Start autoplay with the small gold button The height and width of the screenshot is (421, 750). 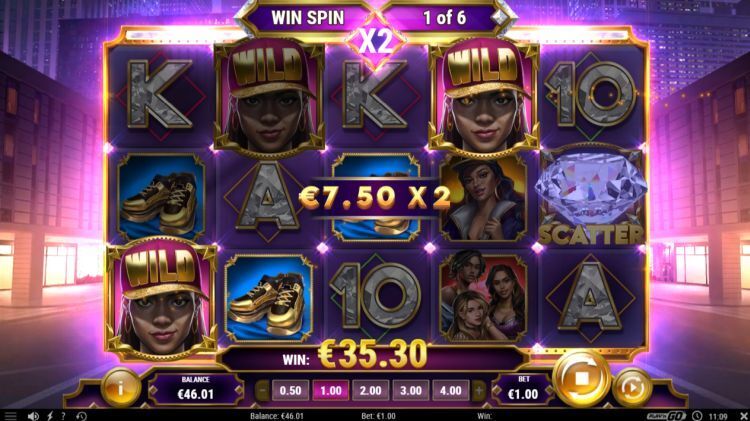tap(632, 388)
